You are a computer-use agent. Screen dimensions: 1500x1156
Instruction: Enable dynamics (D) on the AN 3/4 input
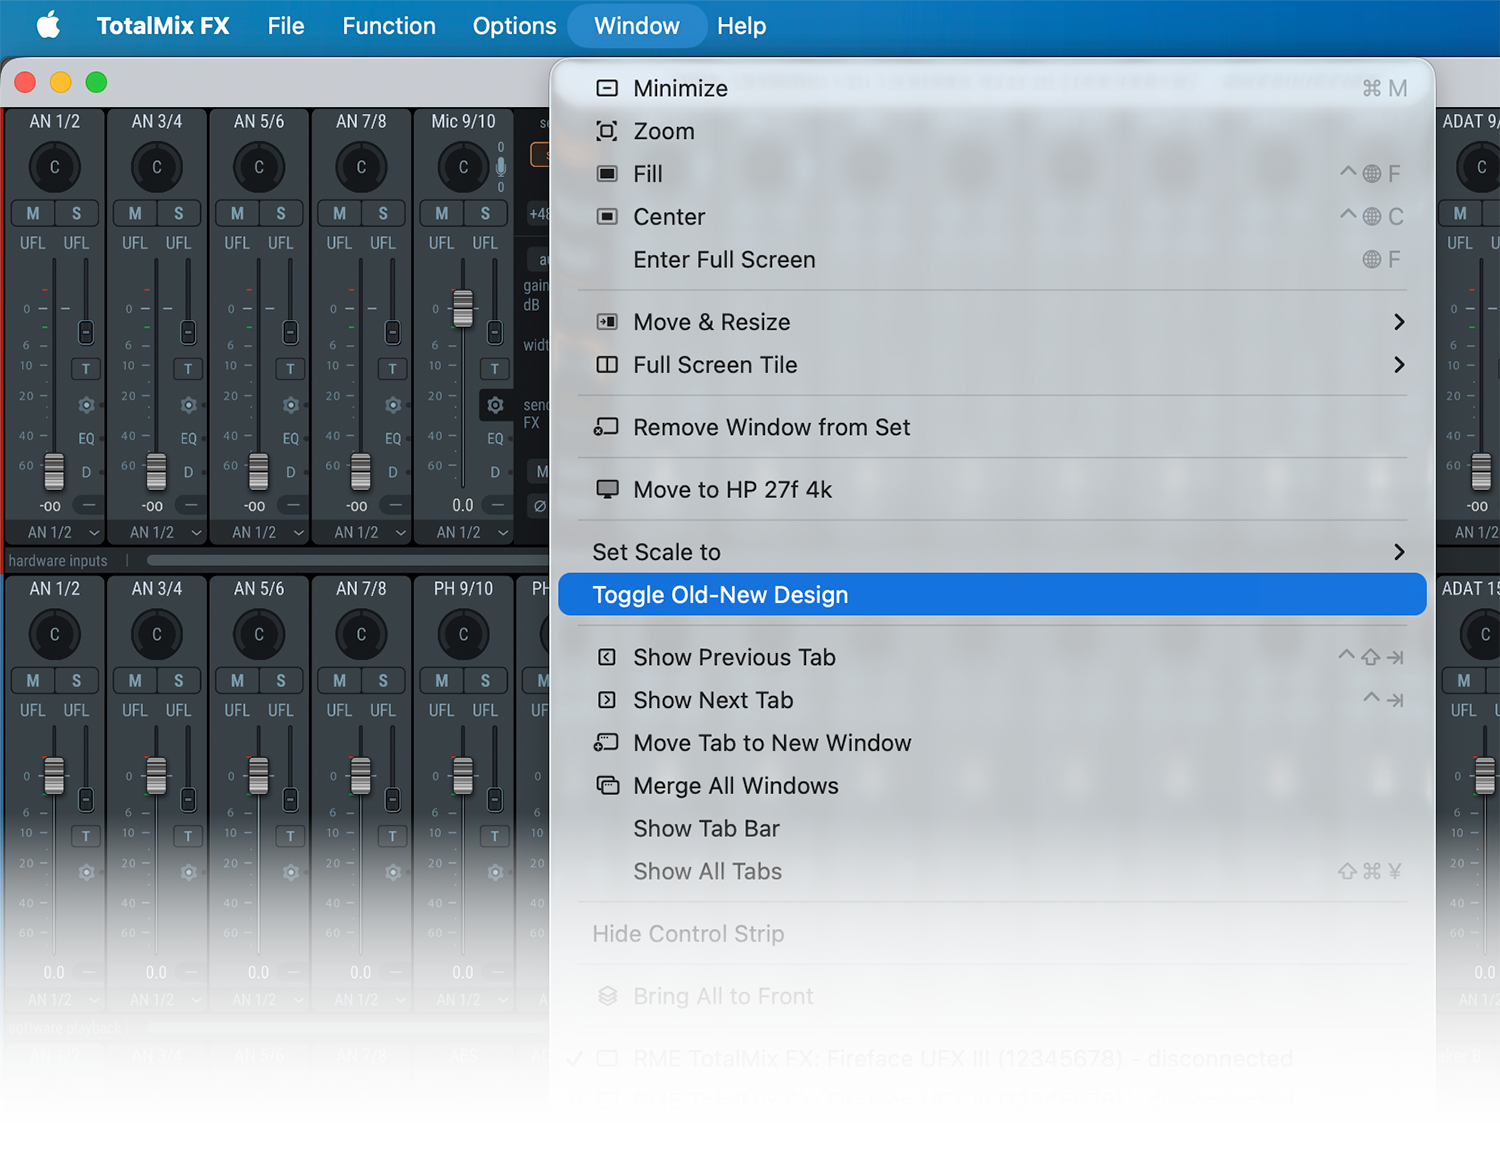[187, 471]
